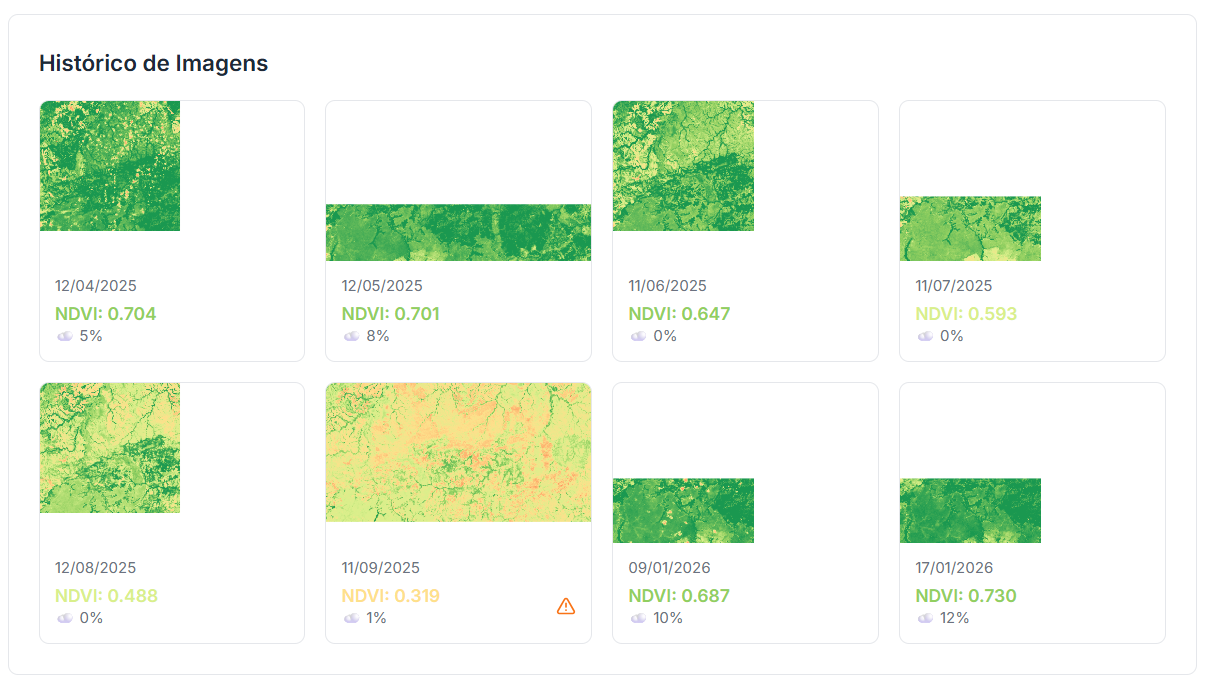The height and width of the screenshot is (685, 1207).
Task: Open the 12/04/2025 satellite image thumbnail
Action: tap(110, 166)
